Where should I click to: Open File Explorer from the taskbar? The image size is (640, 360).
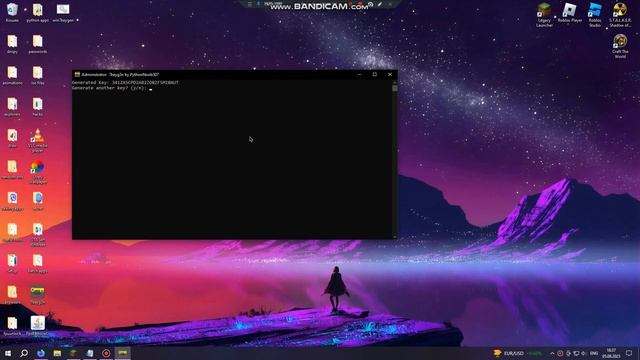coord(57,353)
